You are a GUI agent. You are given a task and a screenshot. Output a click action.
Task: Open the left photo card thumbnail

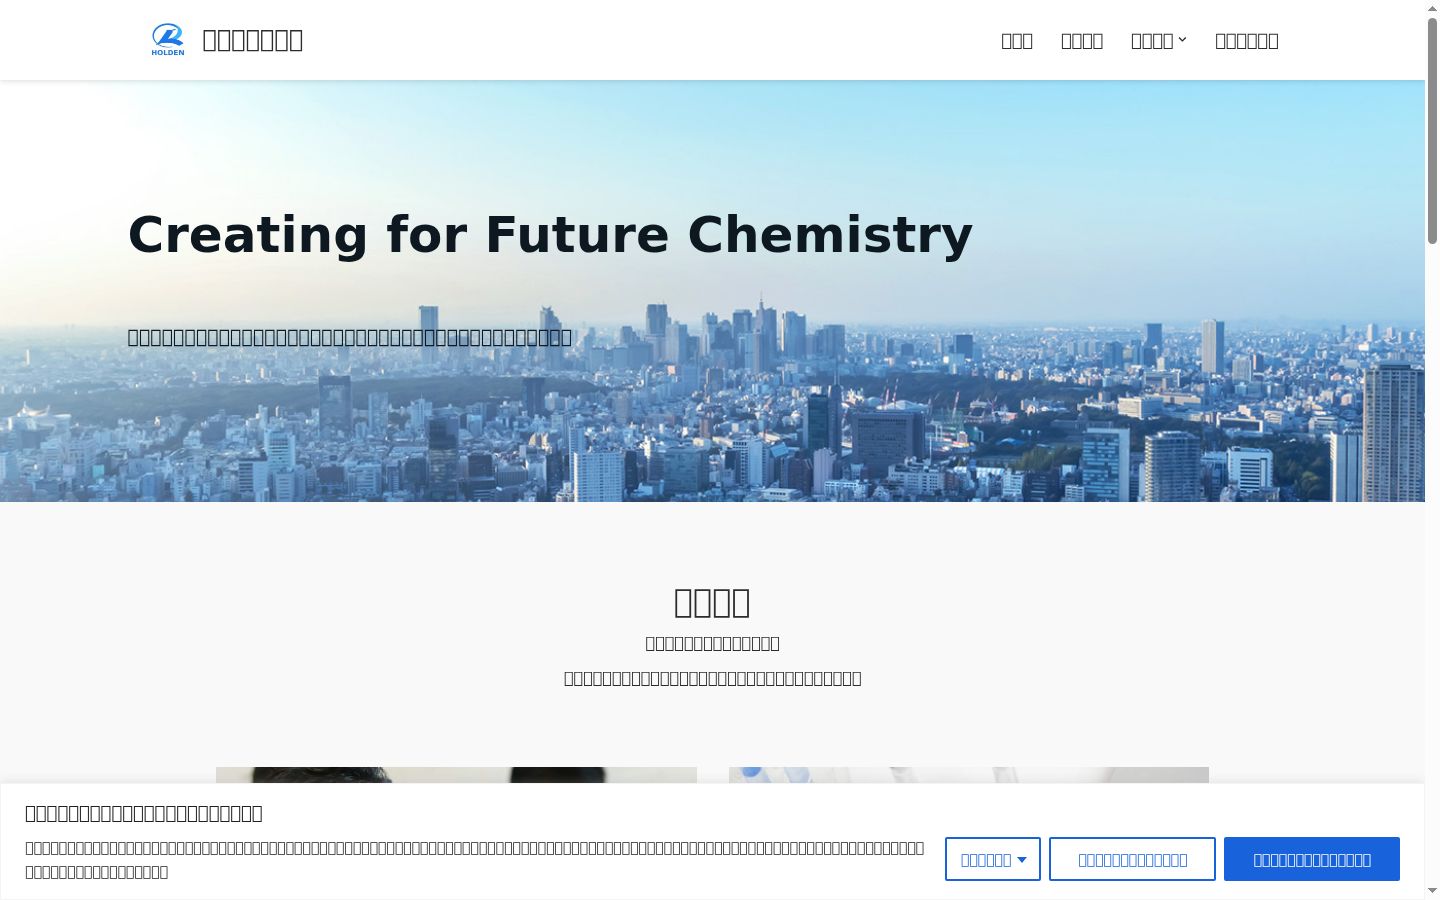[456, 776]
